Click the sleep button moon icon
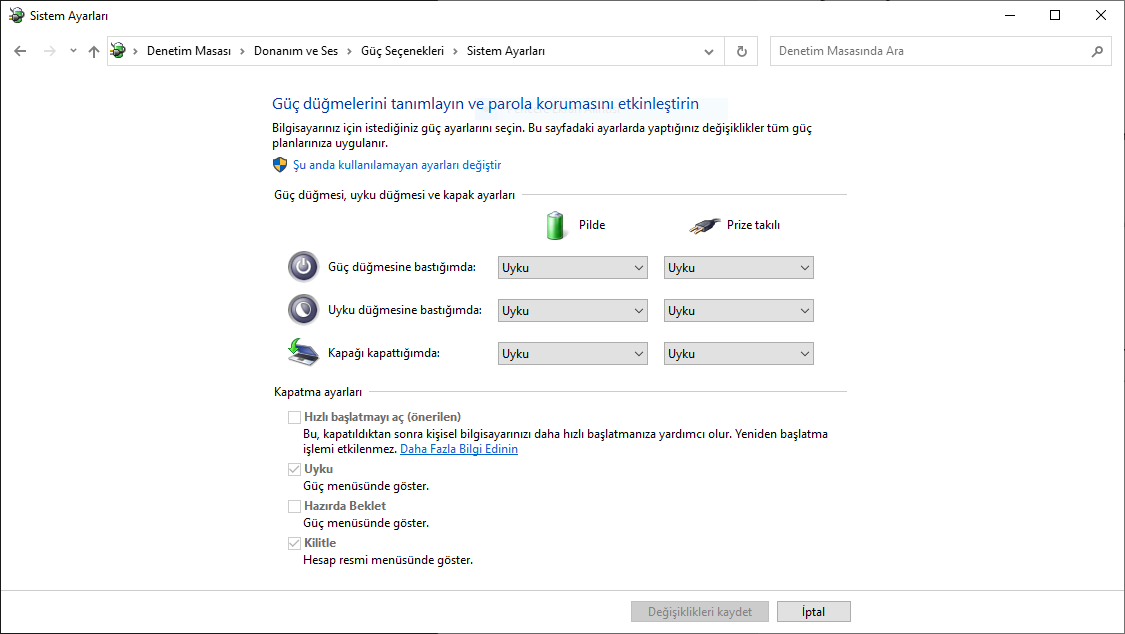Image resolution: width=1125 pixels, height=634 pixels. [303, 310]
